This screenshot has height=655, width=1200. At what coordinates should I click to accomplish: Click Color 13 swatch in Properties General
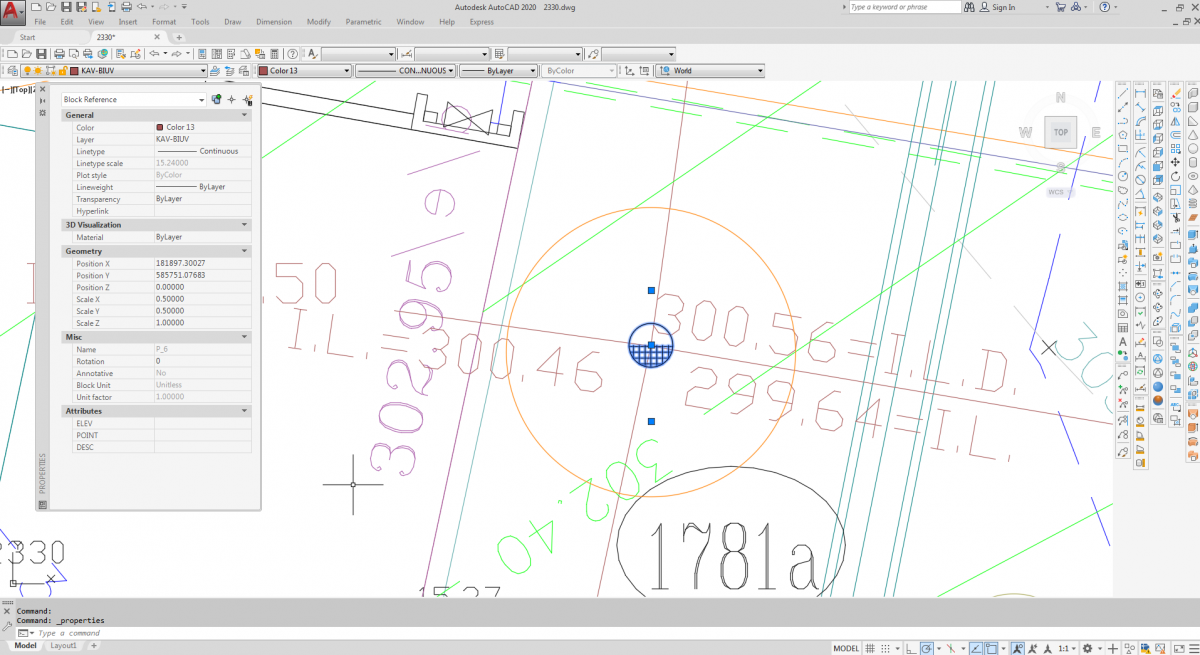160,127
